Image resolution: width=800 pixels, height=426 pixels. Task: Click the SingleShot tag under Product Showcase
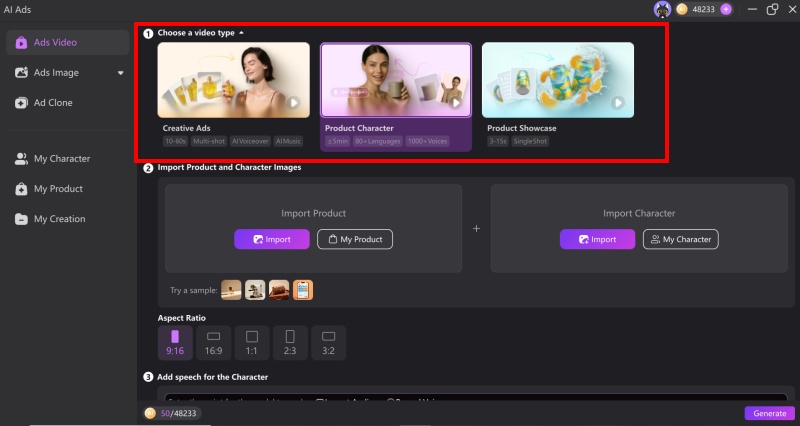pos(530,141)
